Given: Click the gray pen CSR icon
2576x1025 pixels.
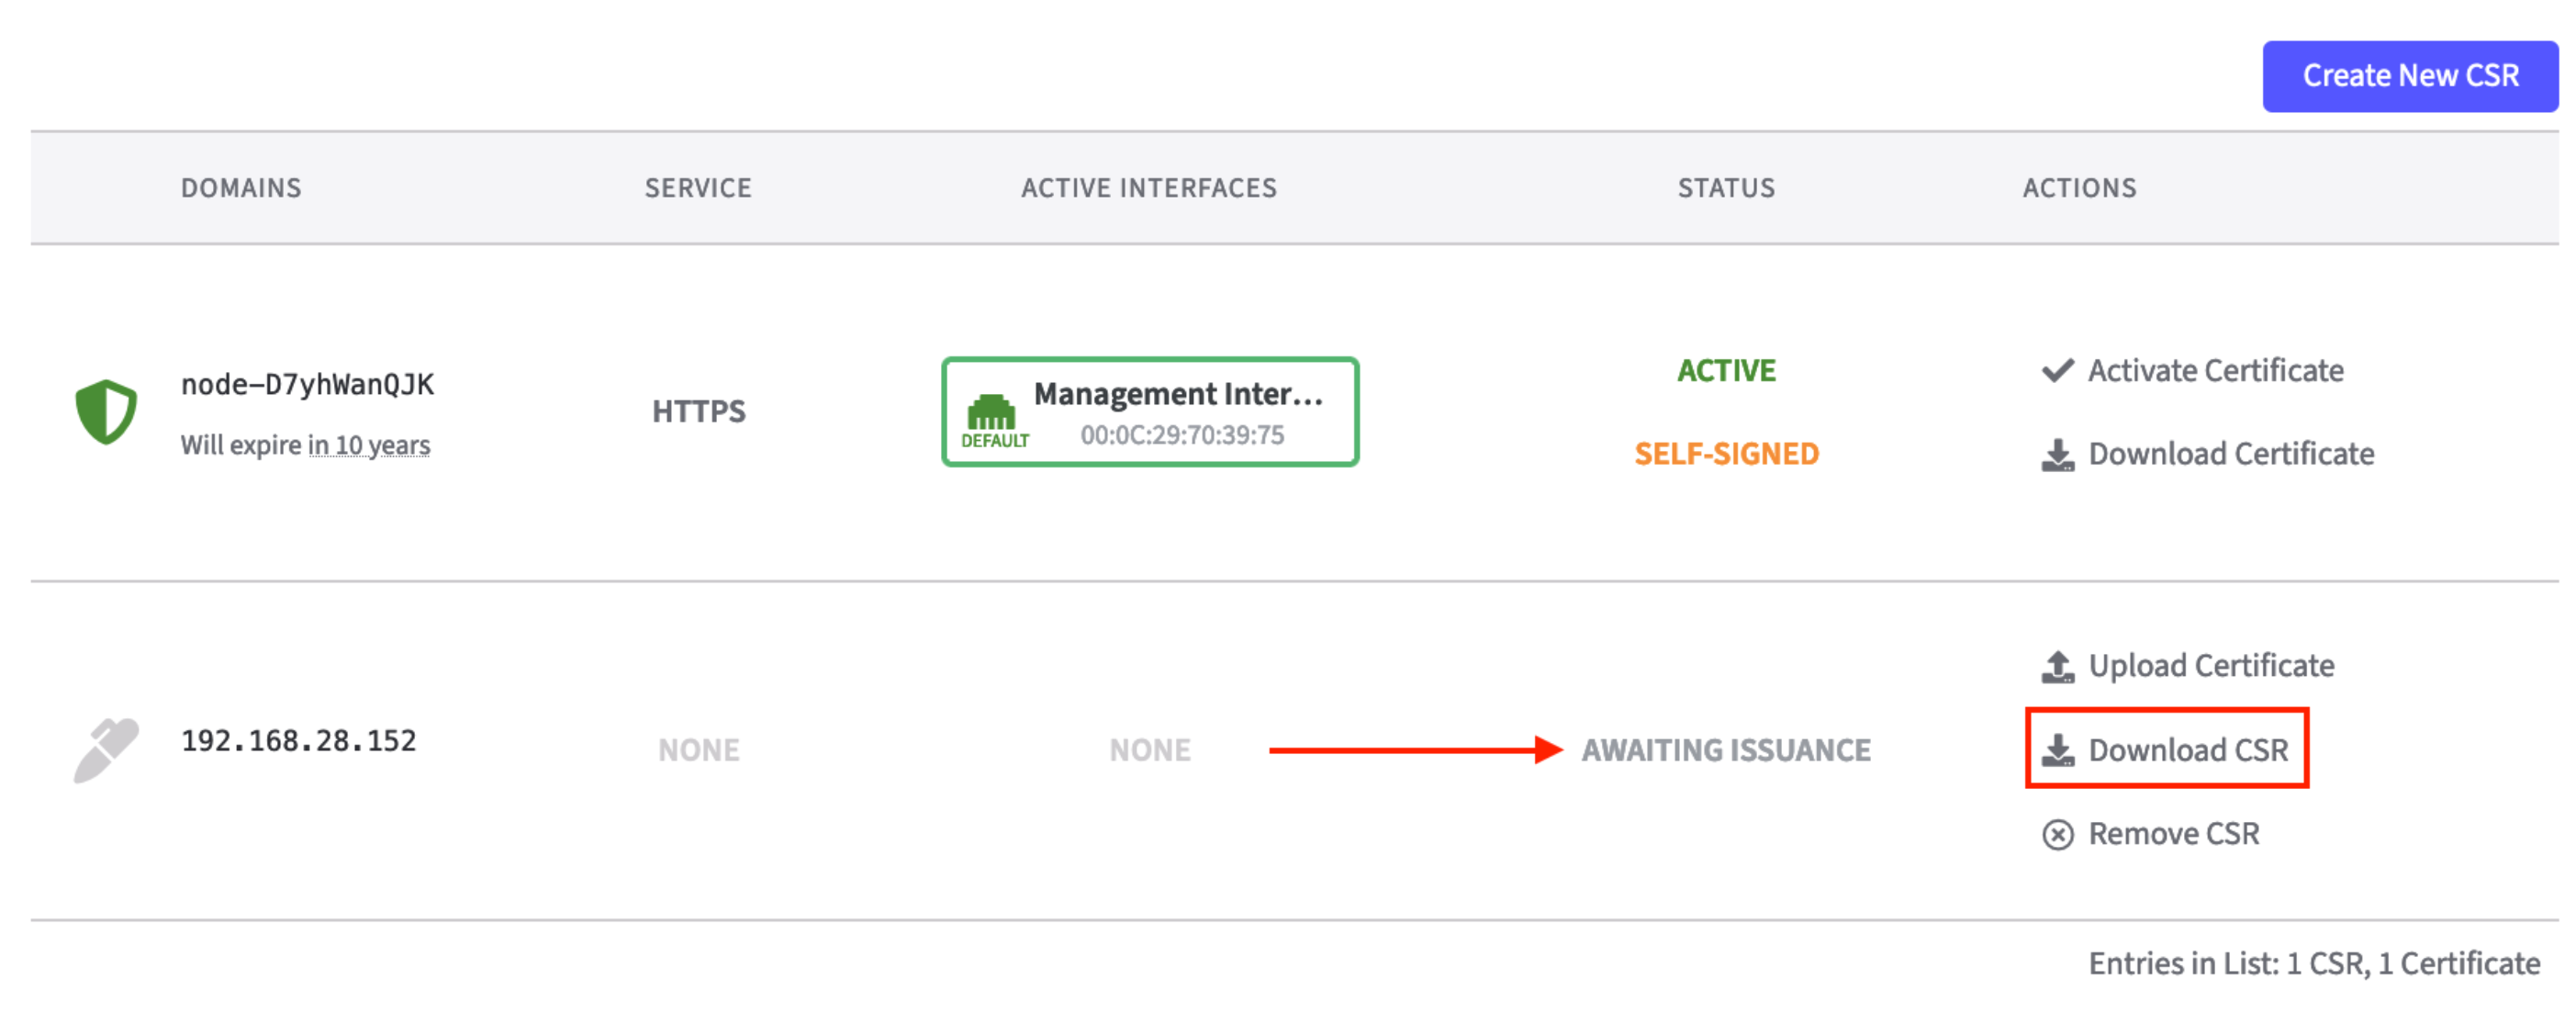Looking at the screenshot, I should click(x=105, y=749).
